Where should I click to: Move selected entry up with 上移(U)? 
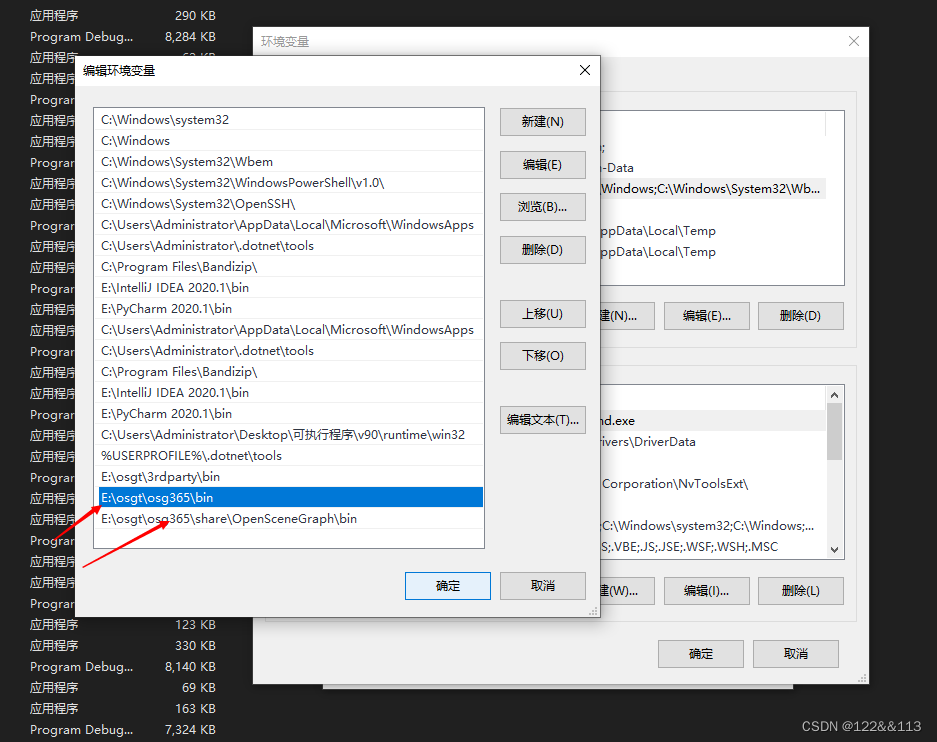pos(542,314)
